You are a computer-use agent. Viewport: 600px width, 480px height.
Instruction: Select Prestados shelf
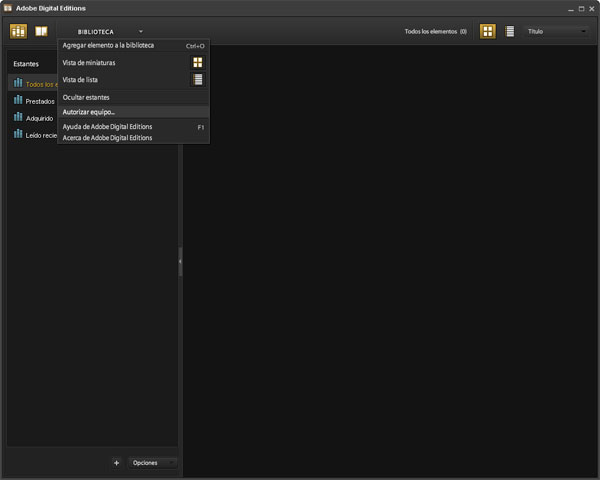(33, 101)
